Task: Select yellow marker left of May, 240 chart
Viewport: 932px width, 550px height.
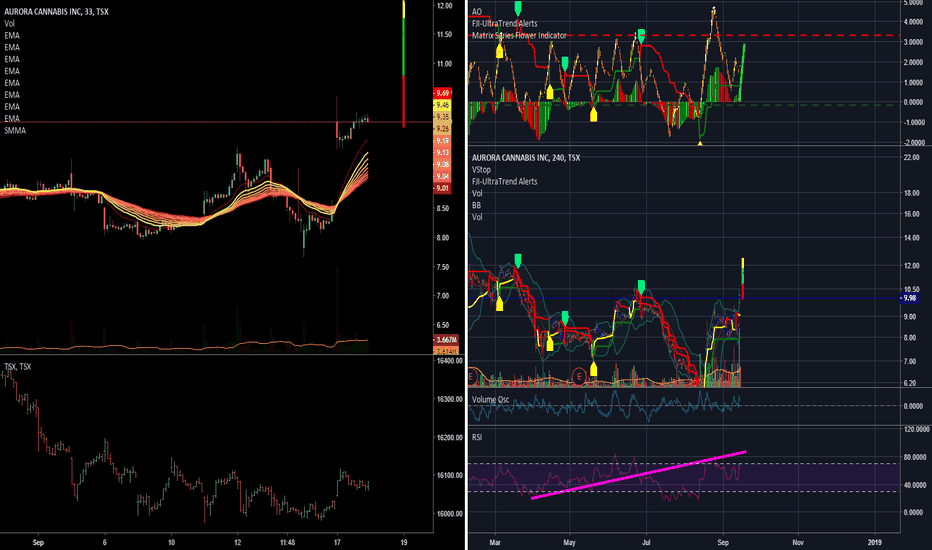Action: pos(550,344)
